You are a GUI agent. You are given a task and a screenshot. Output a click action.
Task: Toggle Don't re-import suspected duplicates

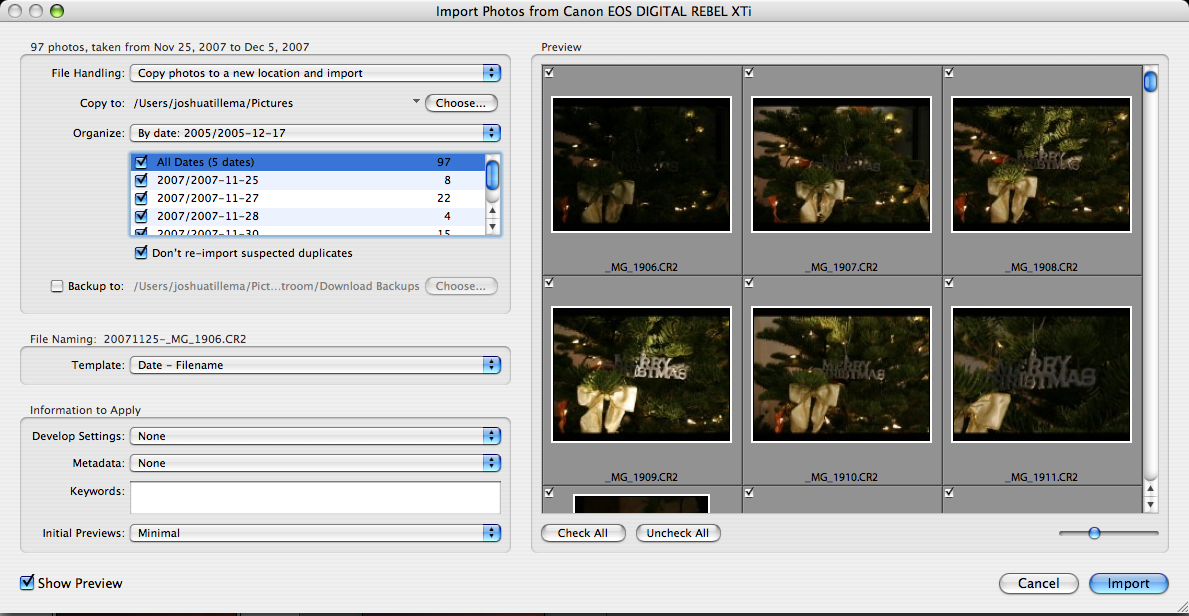pos(140,253)
